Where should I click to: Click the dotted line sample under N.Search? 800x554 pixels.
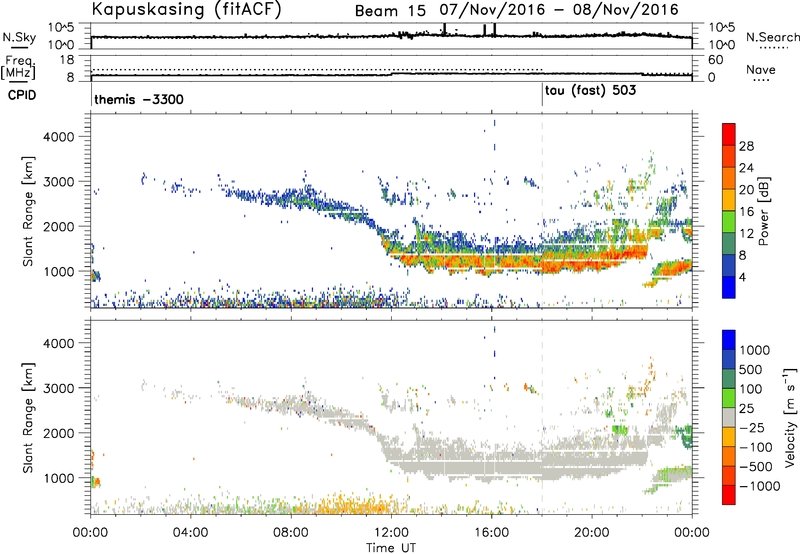click(773, 48)
